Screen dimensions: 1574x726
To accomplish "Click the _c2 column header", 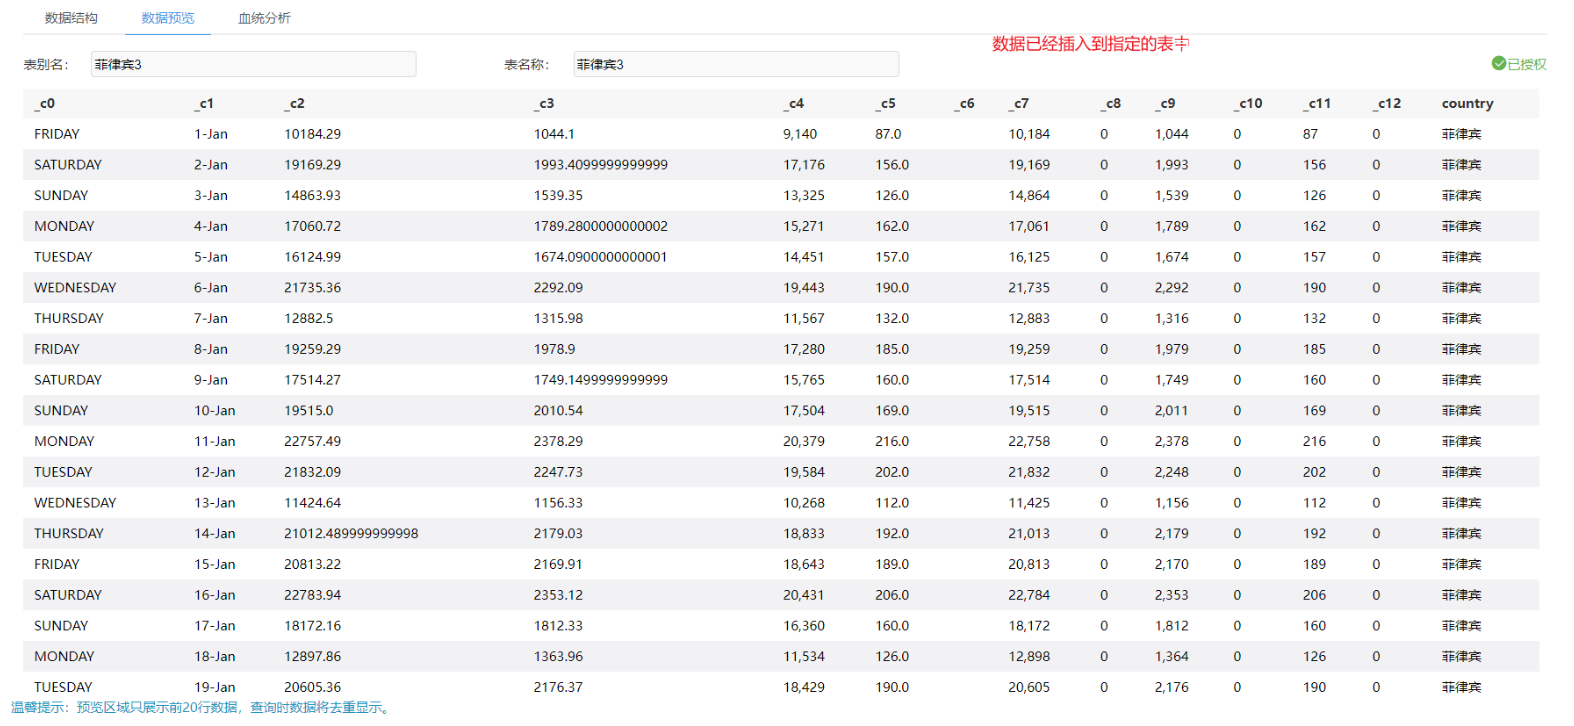I will [294, 103].
